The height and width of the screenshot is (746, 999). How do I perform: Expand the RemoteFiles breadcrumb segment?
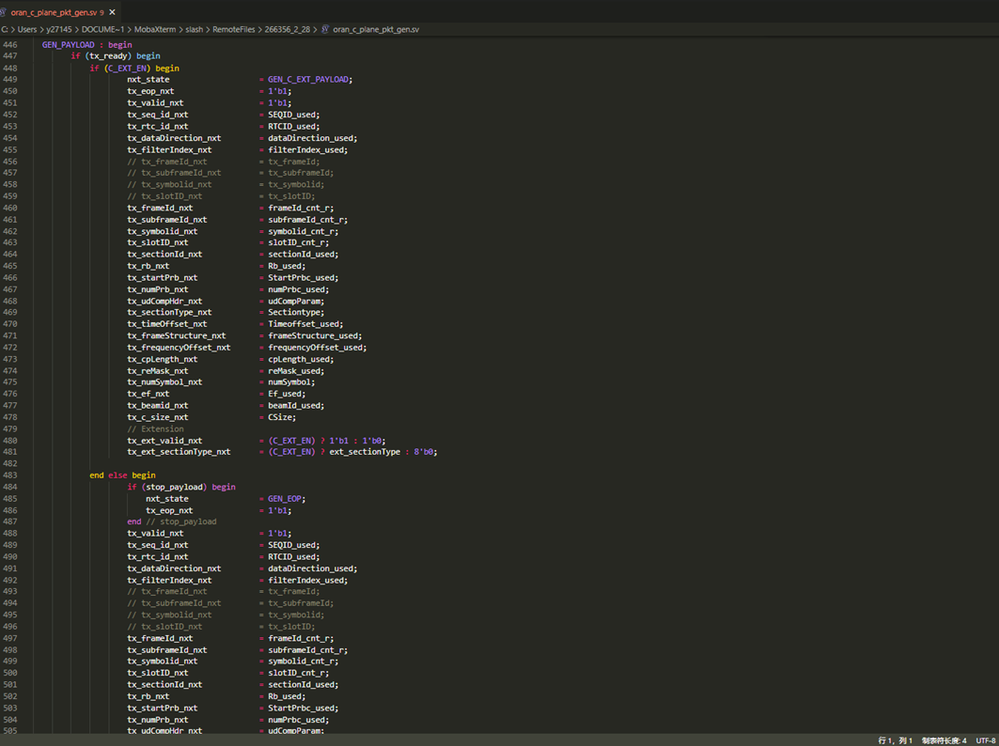click(x=232, y=29)
